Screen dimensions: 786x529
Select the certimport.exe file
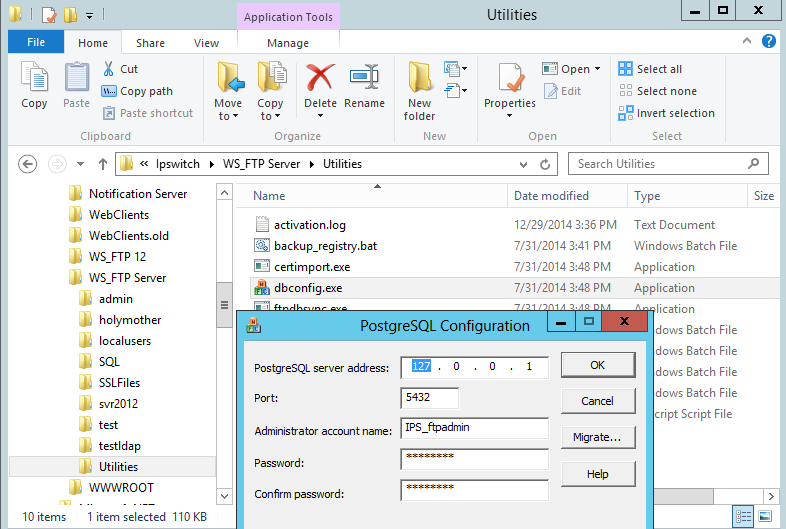312,267
